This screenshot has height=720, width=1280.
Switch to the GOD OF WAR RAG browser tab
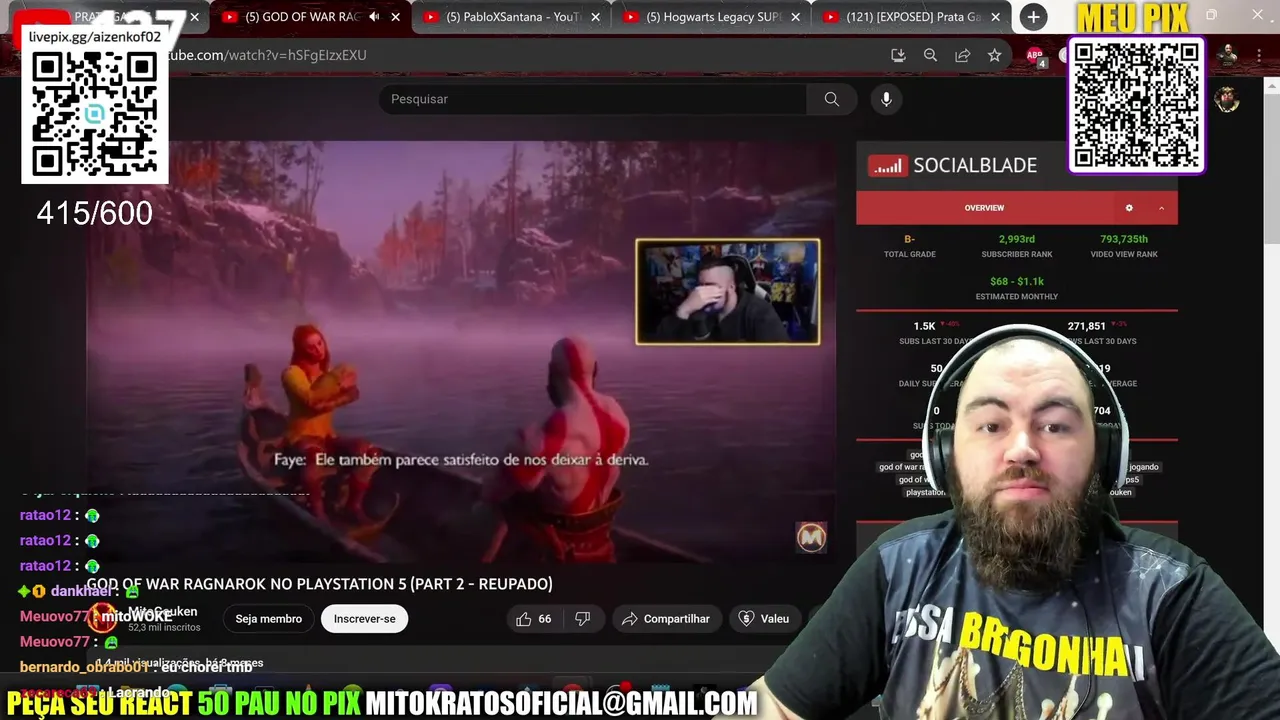pyautogui.click(x=300, y=17)
